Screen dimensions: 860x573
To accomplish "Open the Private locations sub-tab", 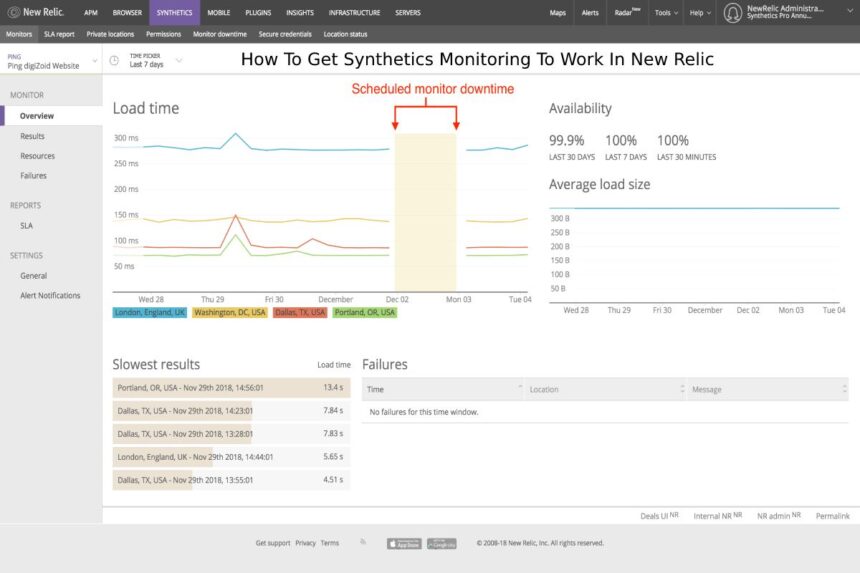I will (x=110, y=34).
